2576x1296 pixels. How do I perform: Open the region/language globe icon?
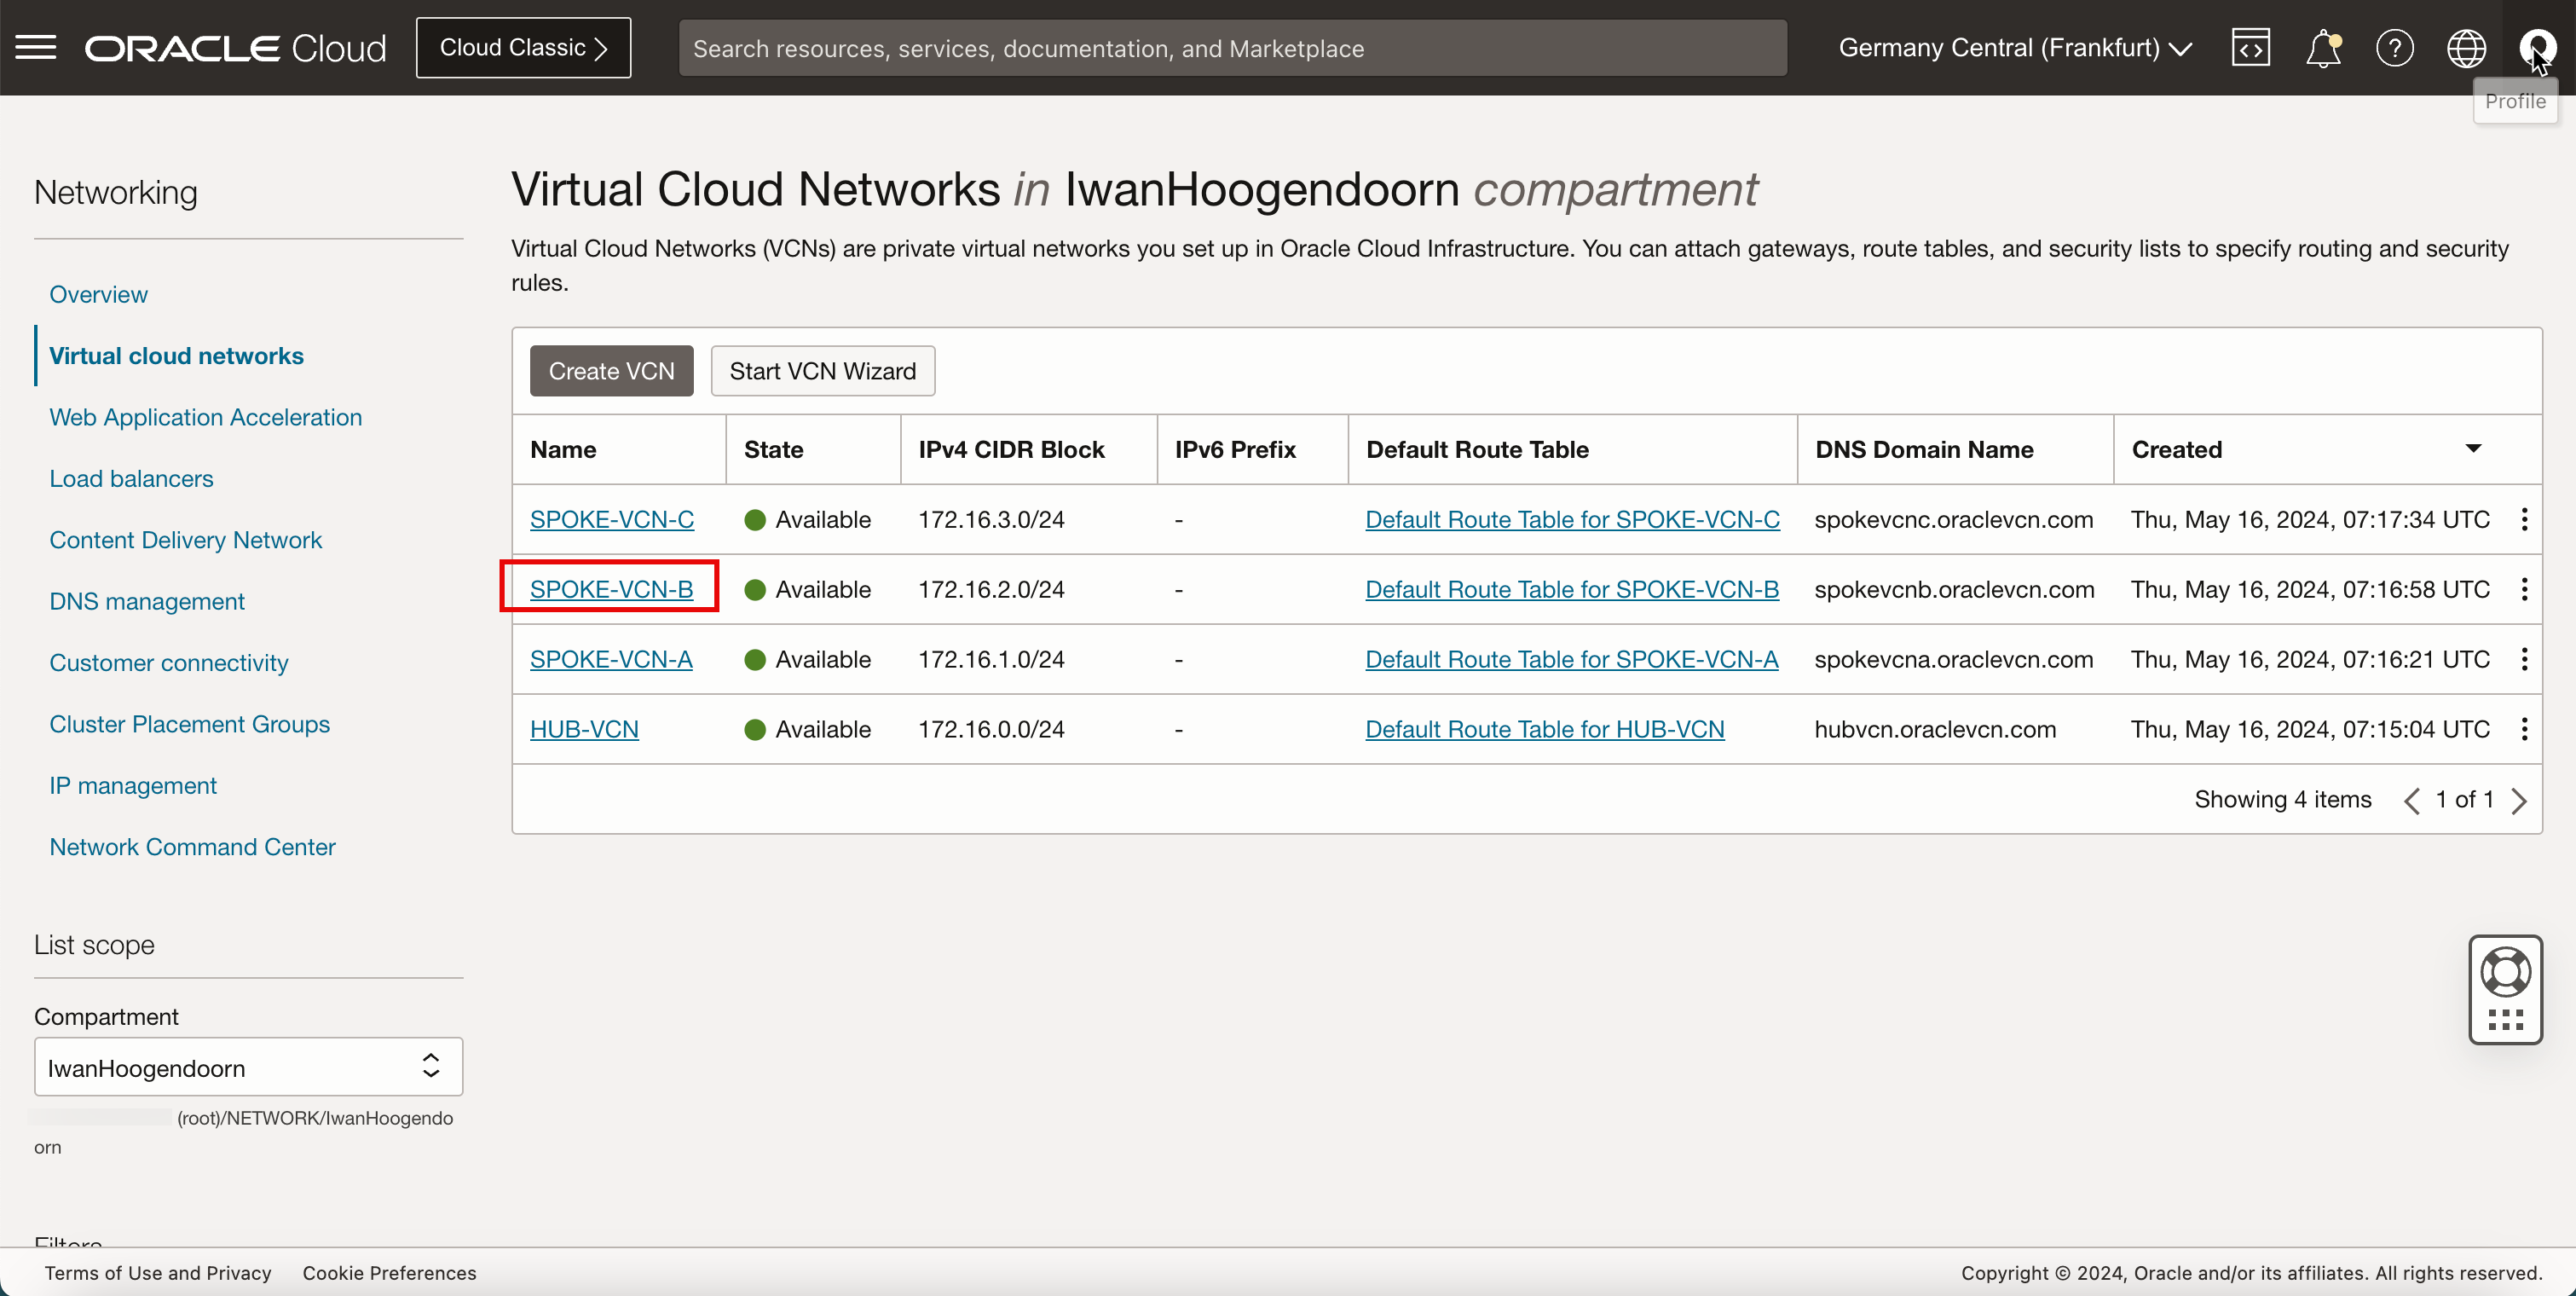tap(2467, 46)
